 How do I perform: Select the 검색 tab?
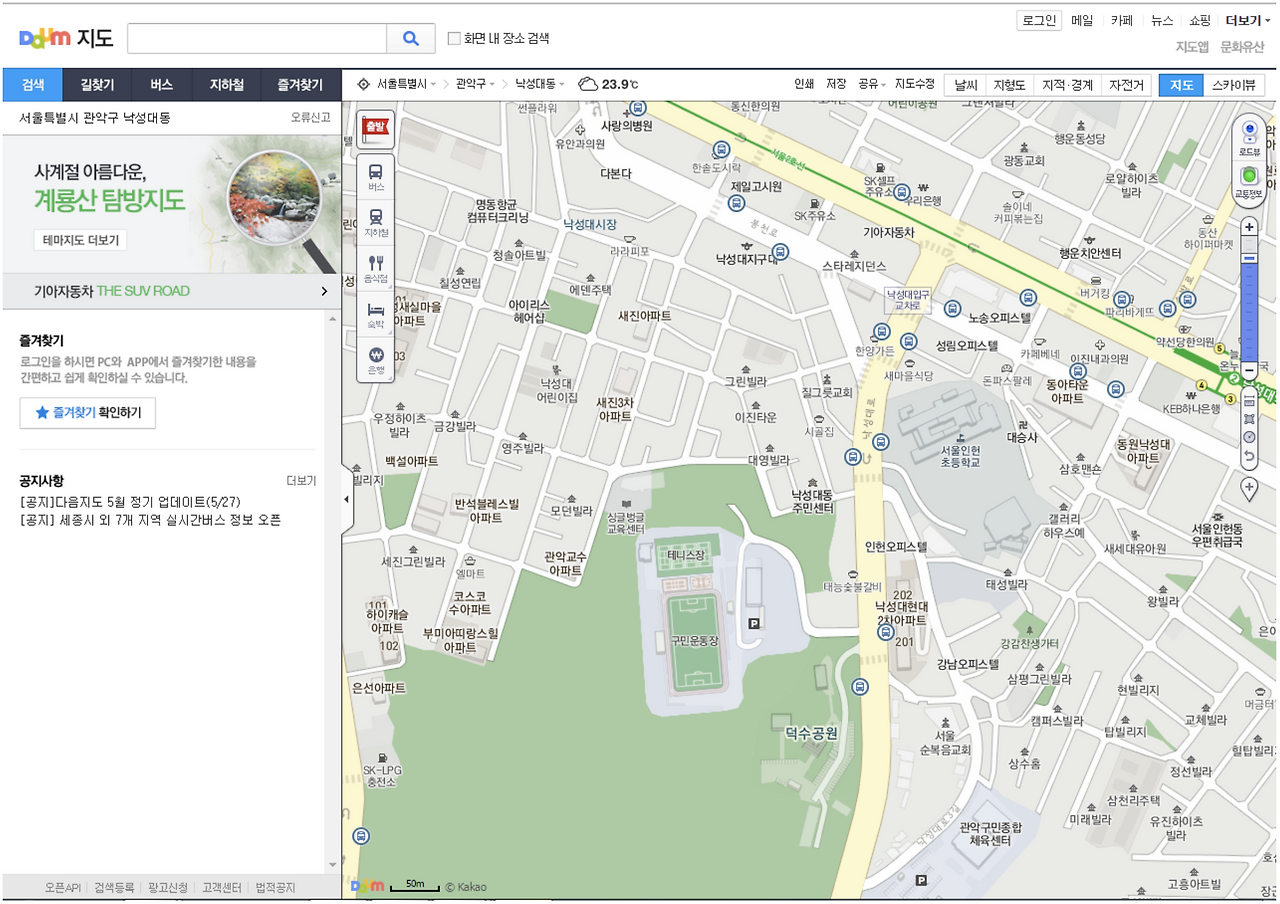[x=33, y=85]
